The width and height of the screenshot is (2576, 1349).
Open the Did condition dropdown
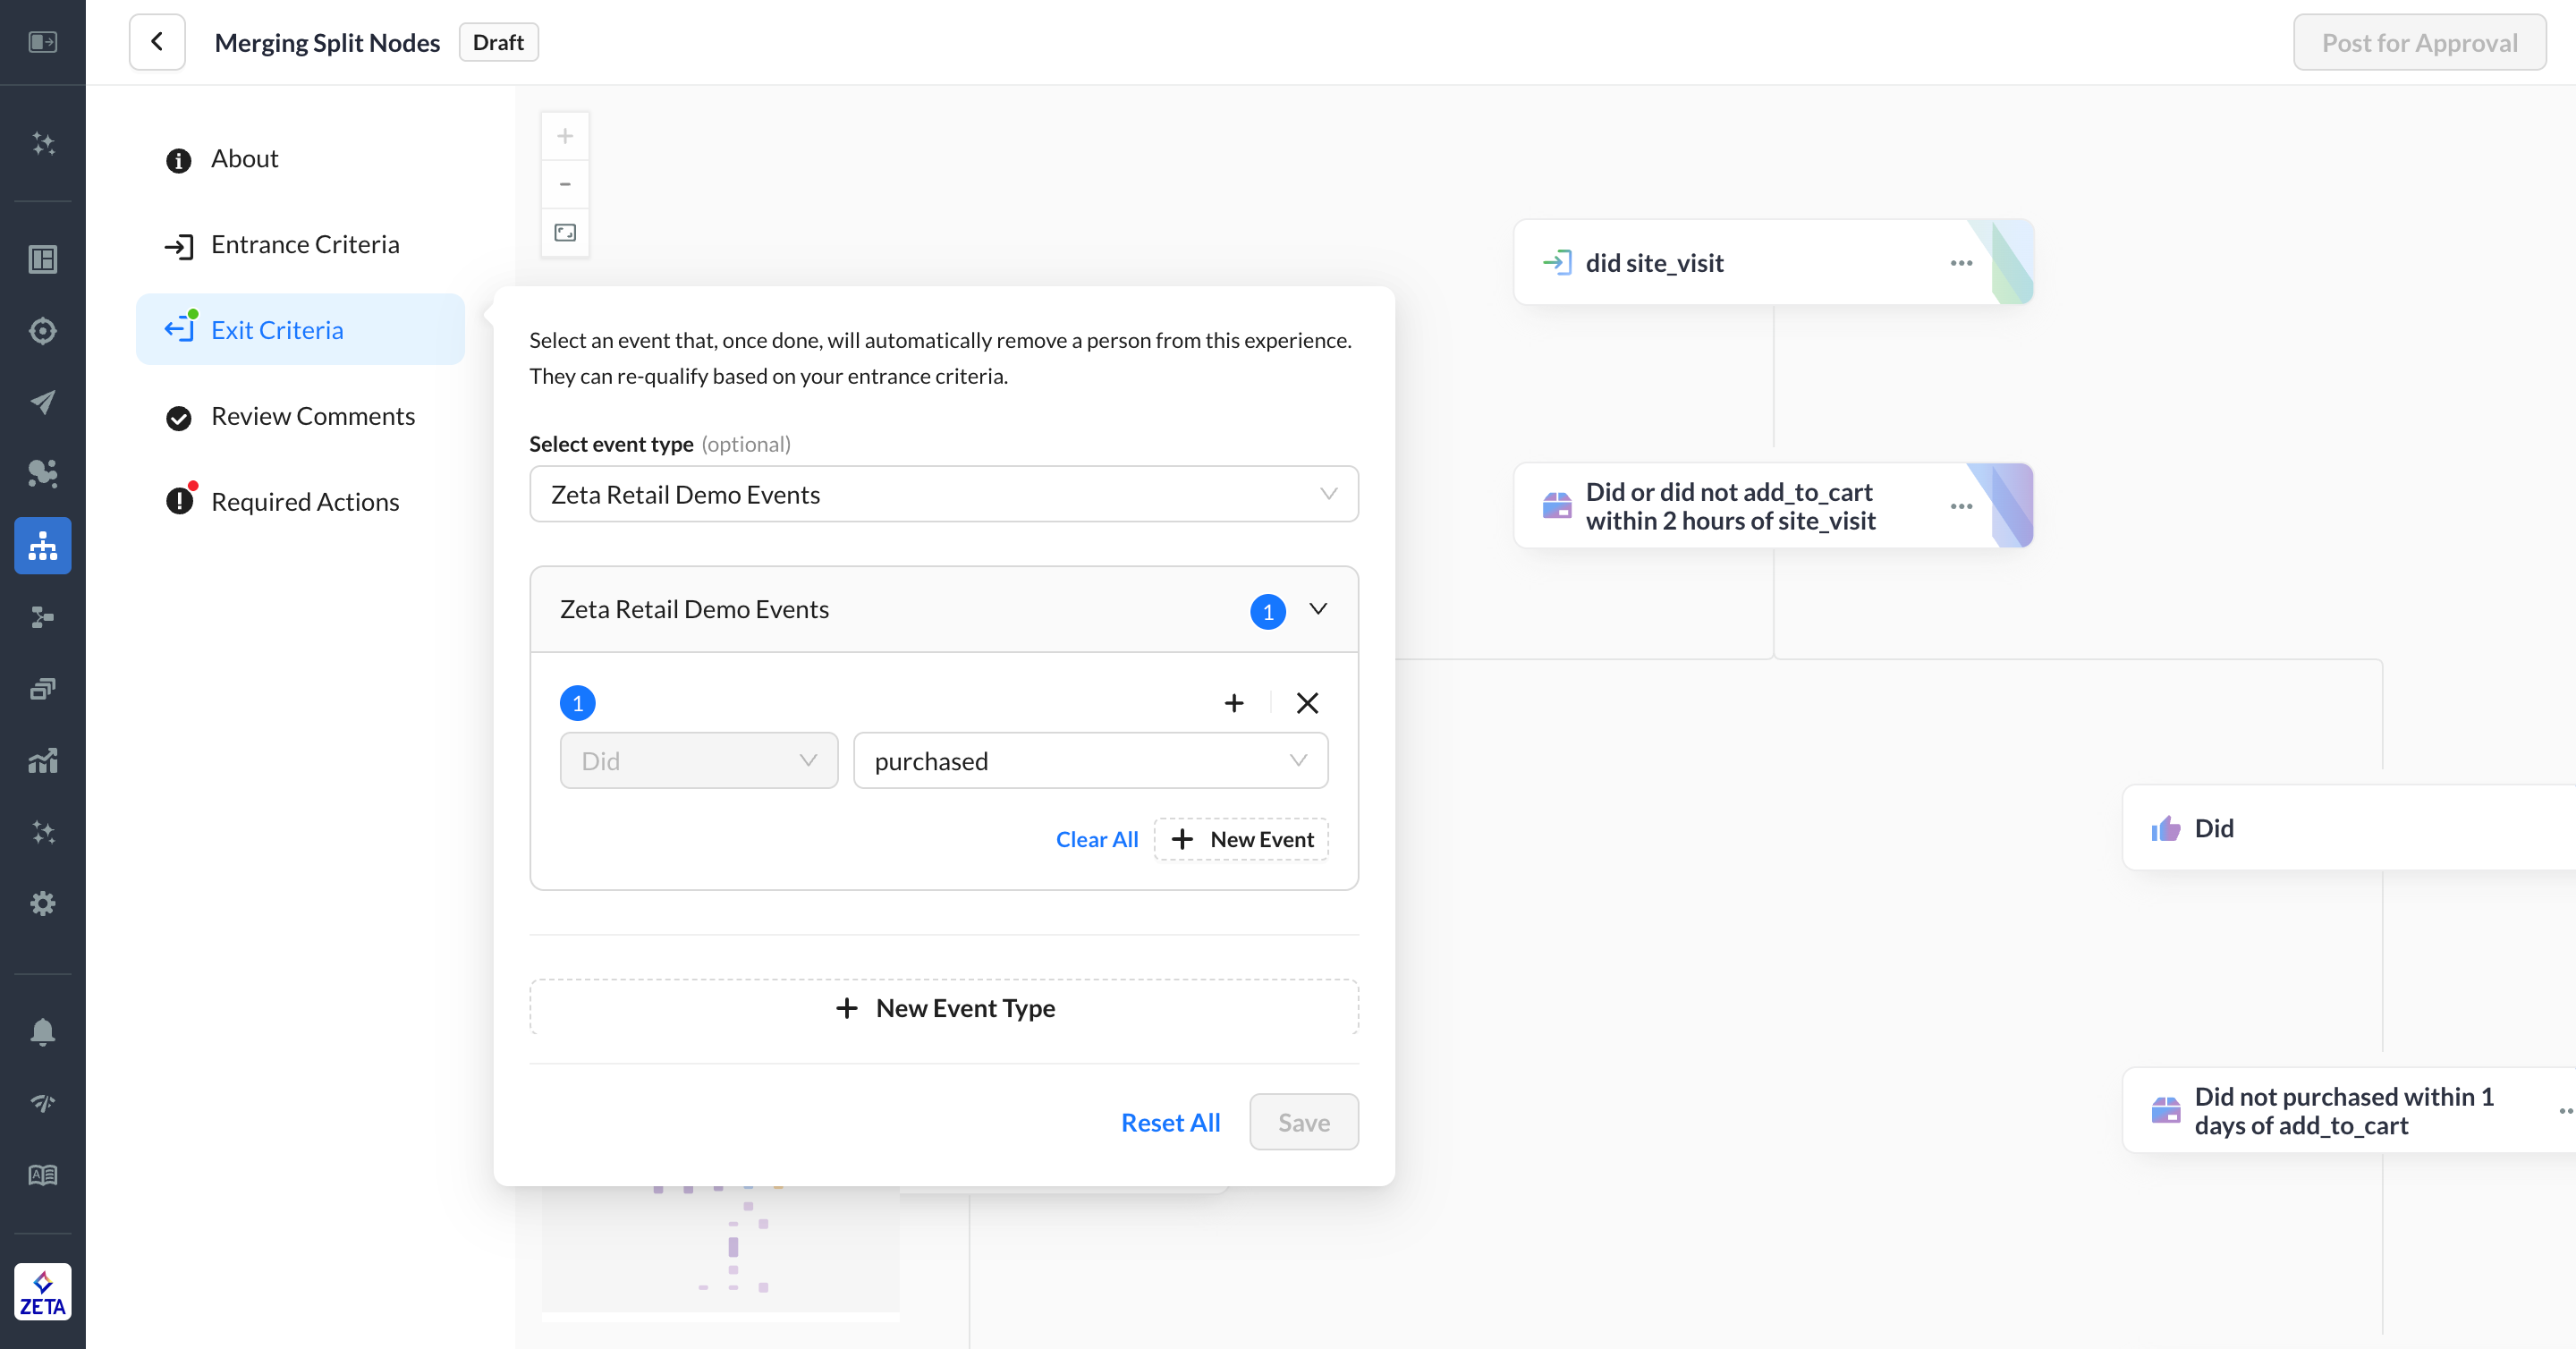click(698, 761)
